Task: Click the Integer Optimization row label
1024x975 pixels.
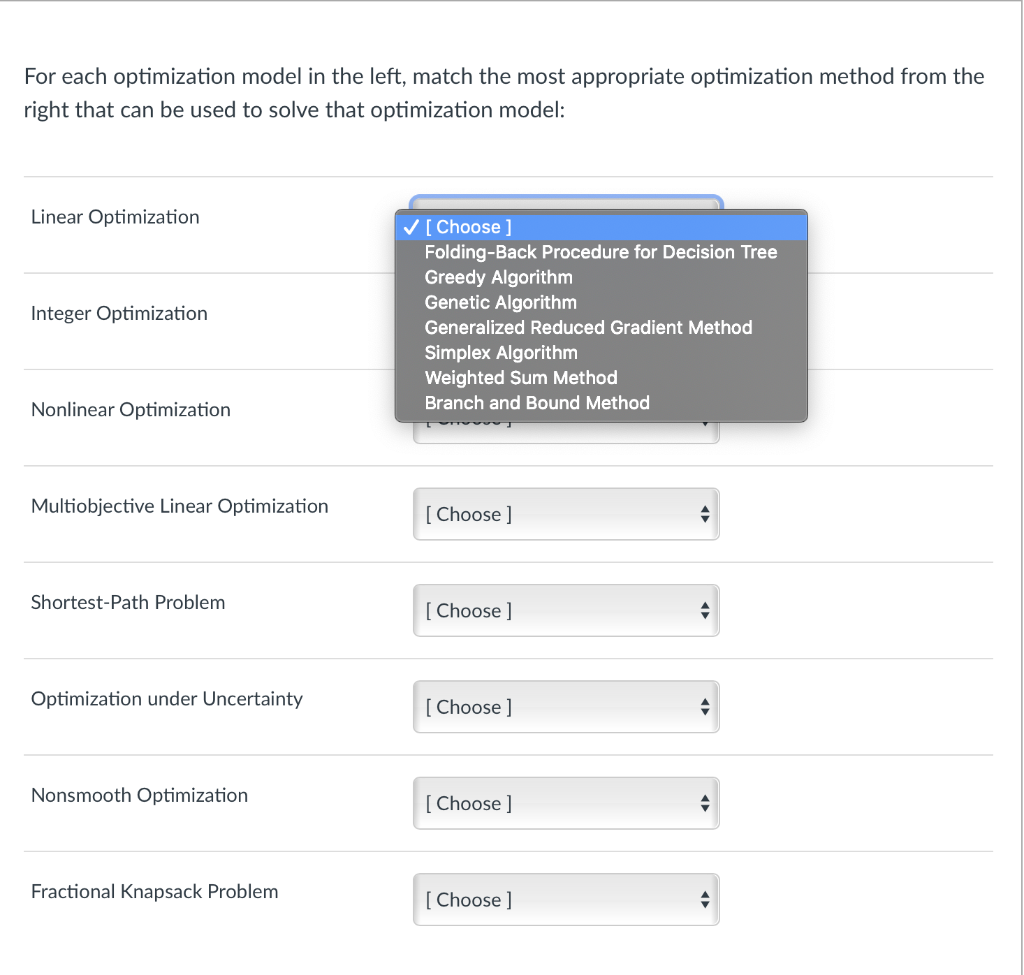Action: coord(119,313)
